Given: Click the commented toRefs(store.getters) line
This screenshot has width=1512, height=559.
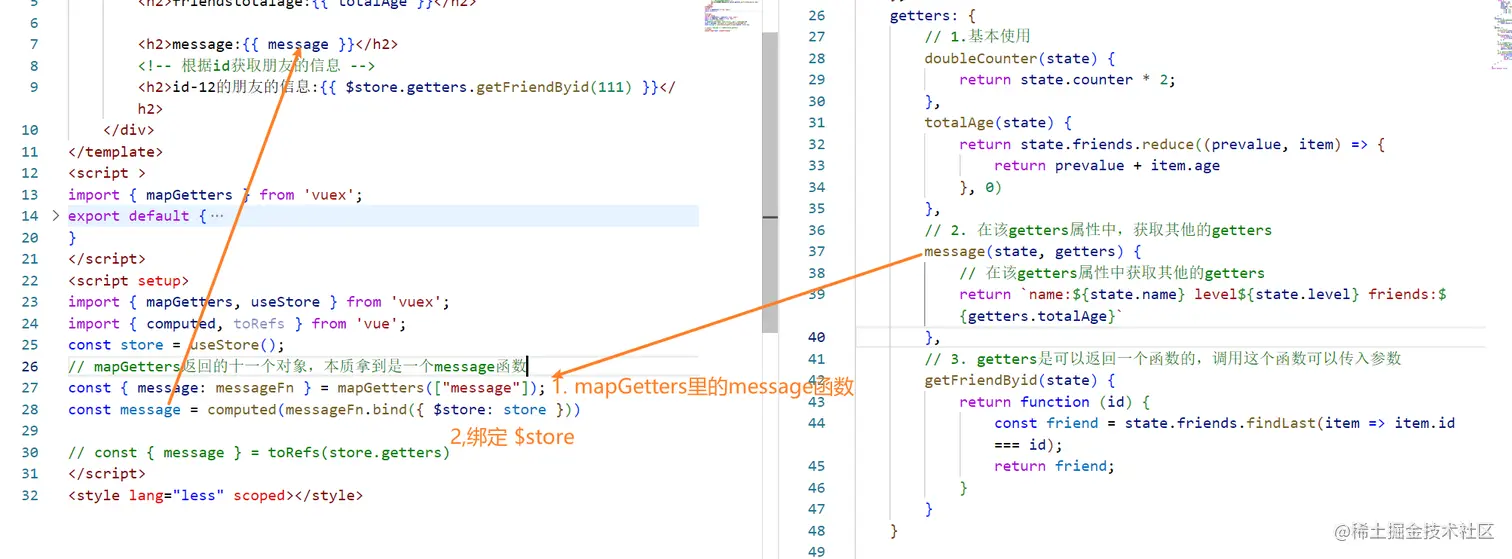Looking at the screenshot, I should [259, 453].
